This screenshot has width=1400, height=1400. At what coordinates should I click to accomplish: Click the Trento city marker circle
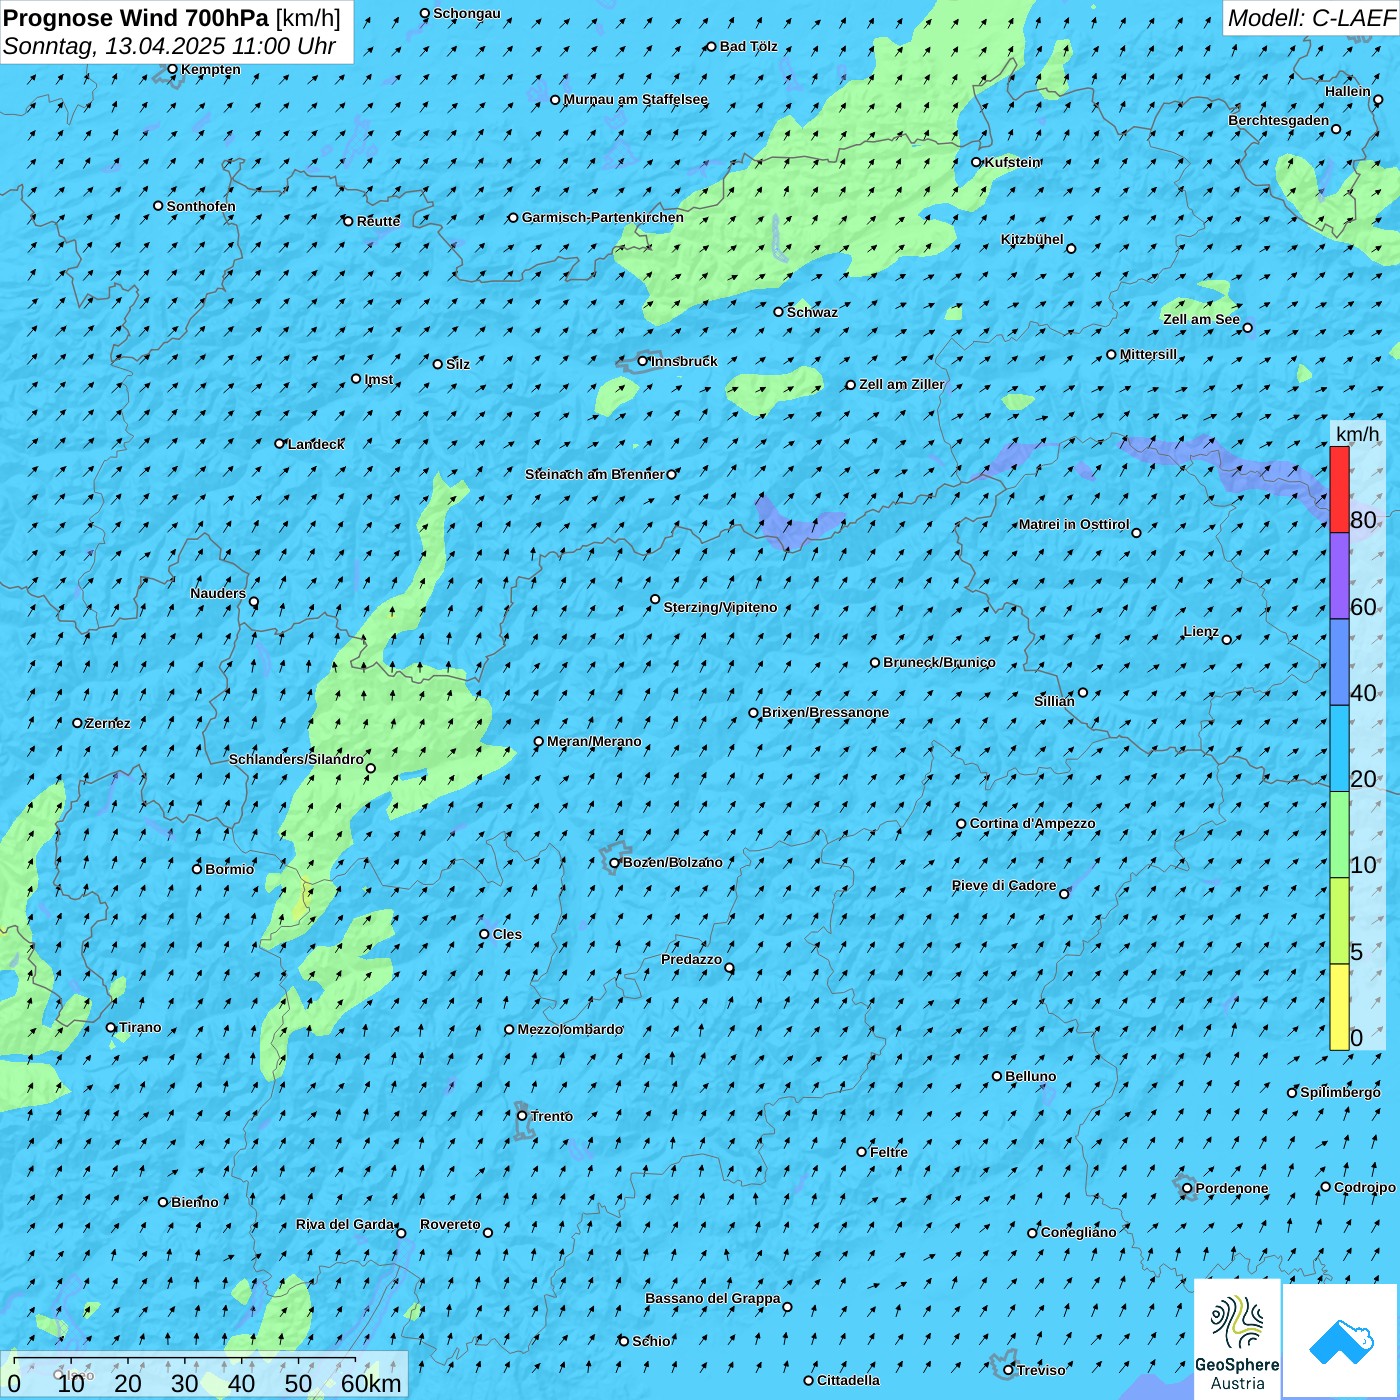522,1116
